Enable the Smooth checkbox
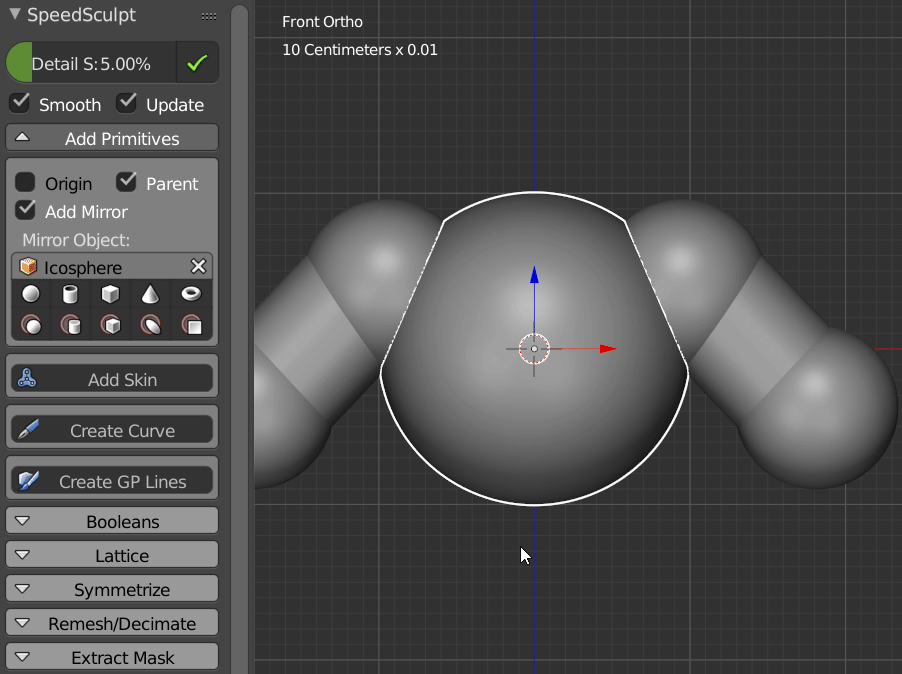Image resolution: width=902 pixels, height=674 pixels. pyautogui.click(x=18, y=103)
